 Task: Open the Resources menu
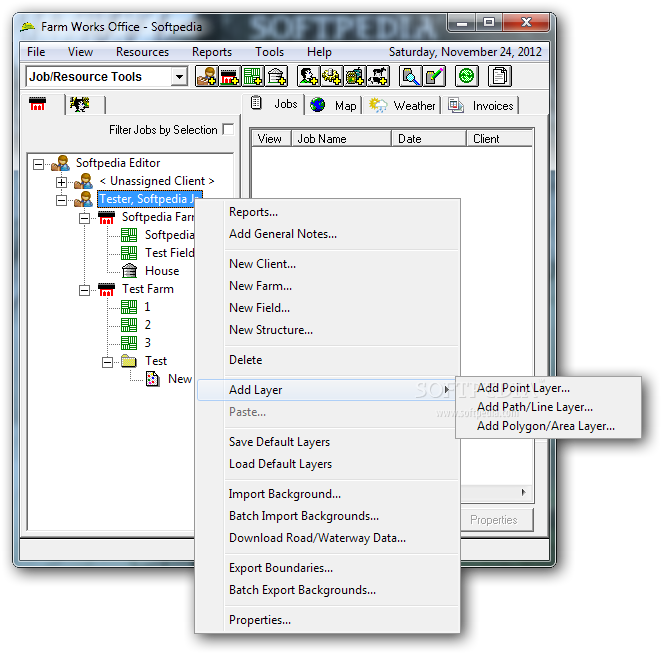click(142, 52)
